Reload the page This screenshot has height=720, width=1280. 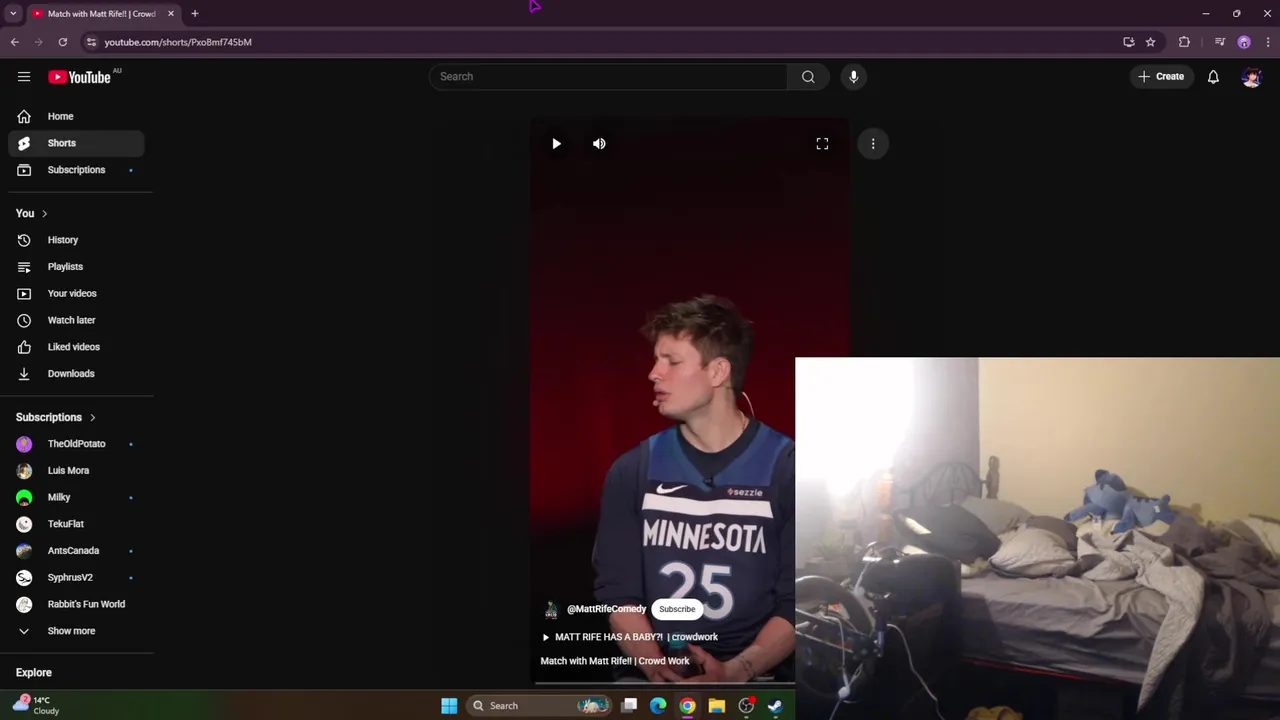click(x=62, y=42)
